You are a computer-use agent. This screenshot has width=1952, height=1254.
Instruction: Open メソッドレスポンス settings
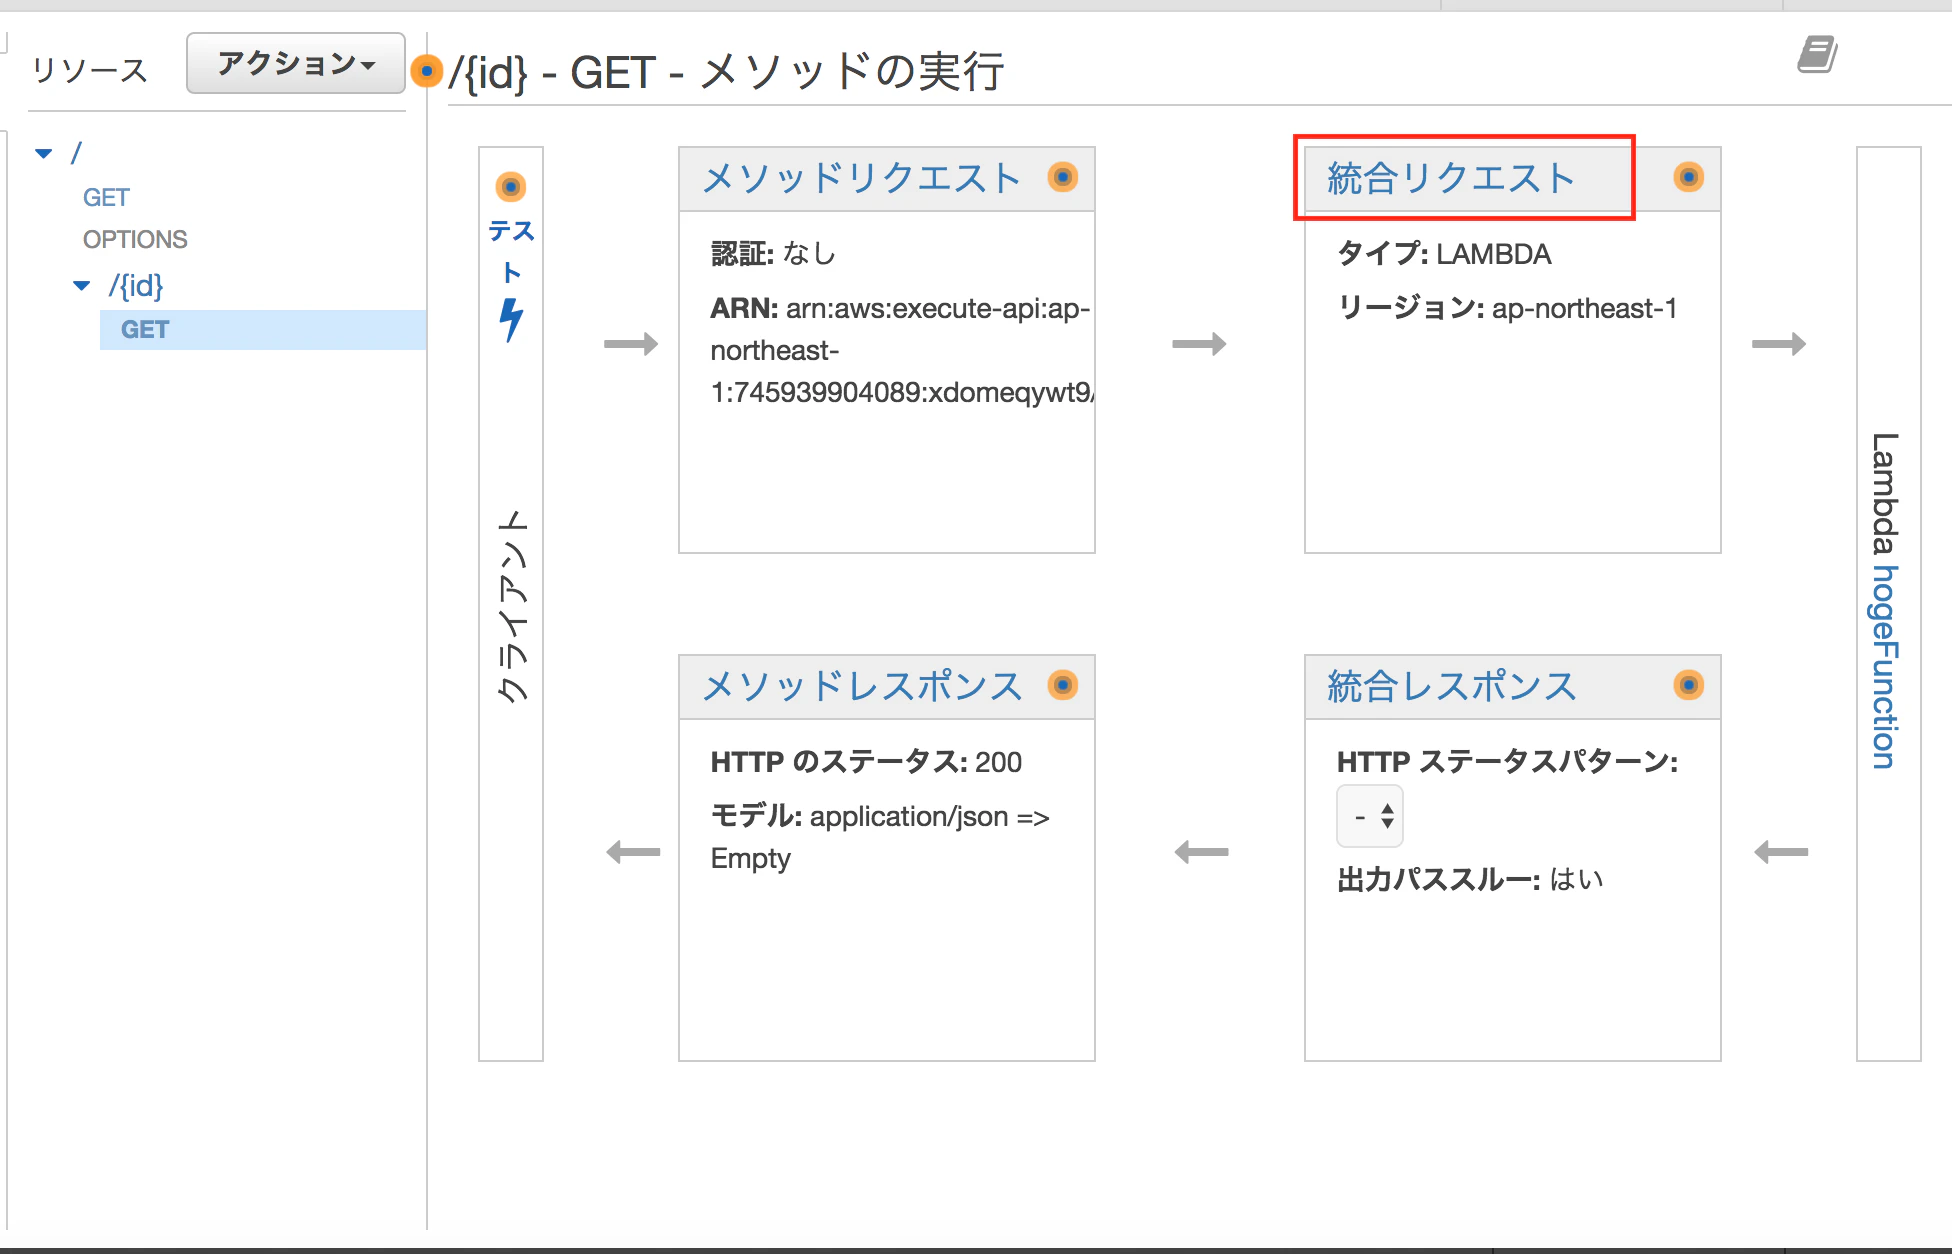pyautogui.click(x=862, y=686)
